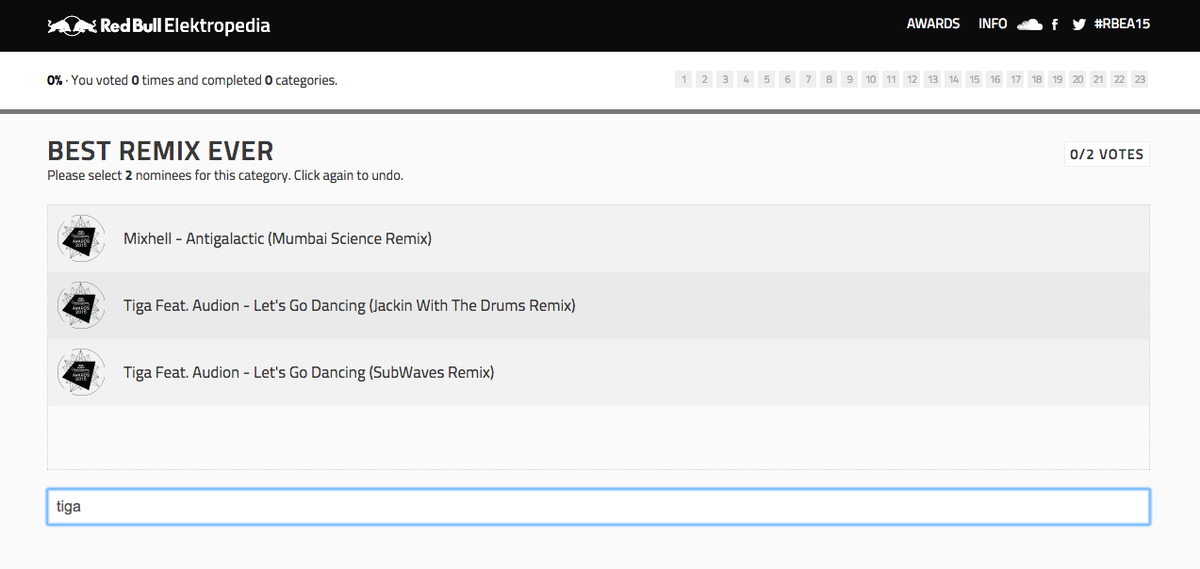
Task: Open the SoundCloud icon link
Action: click(1029, 24)
